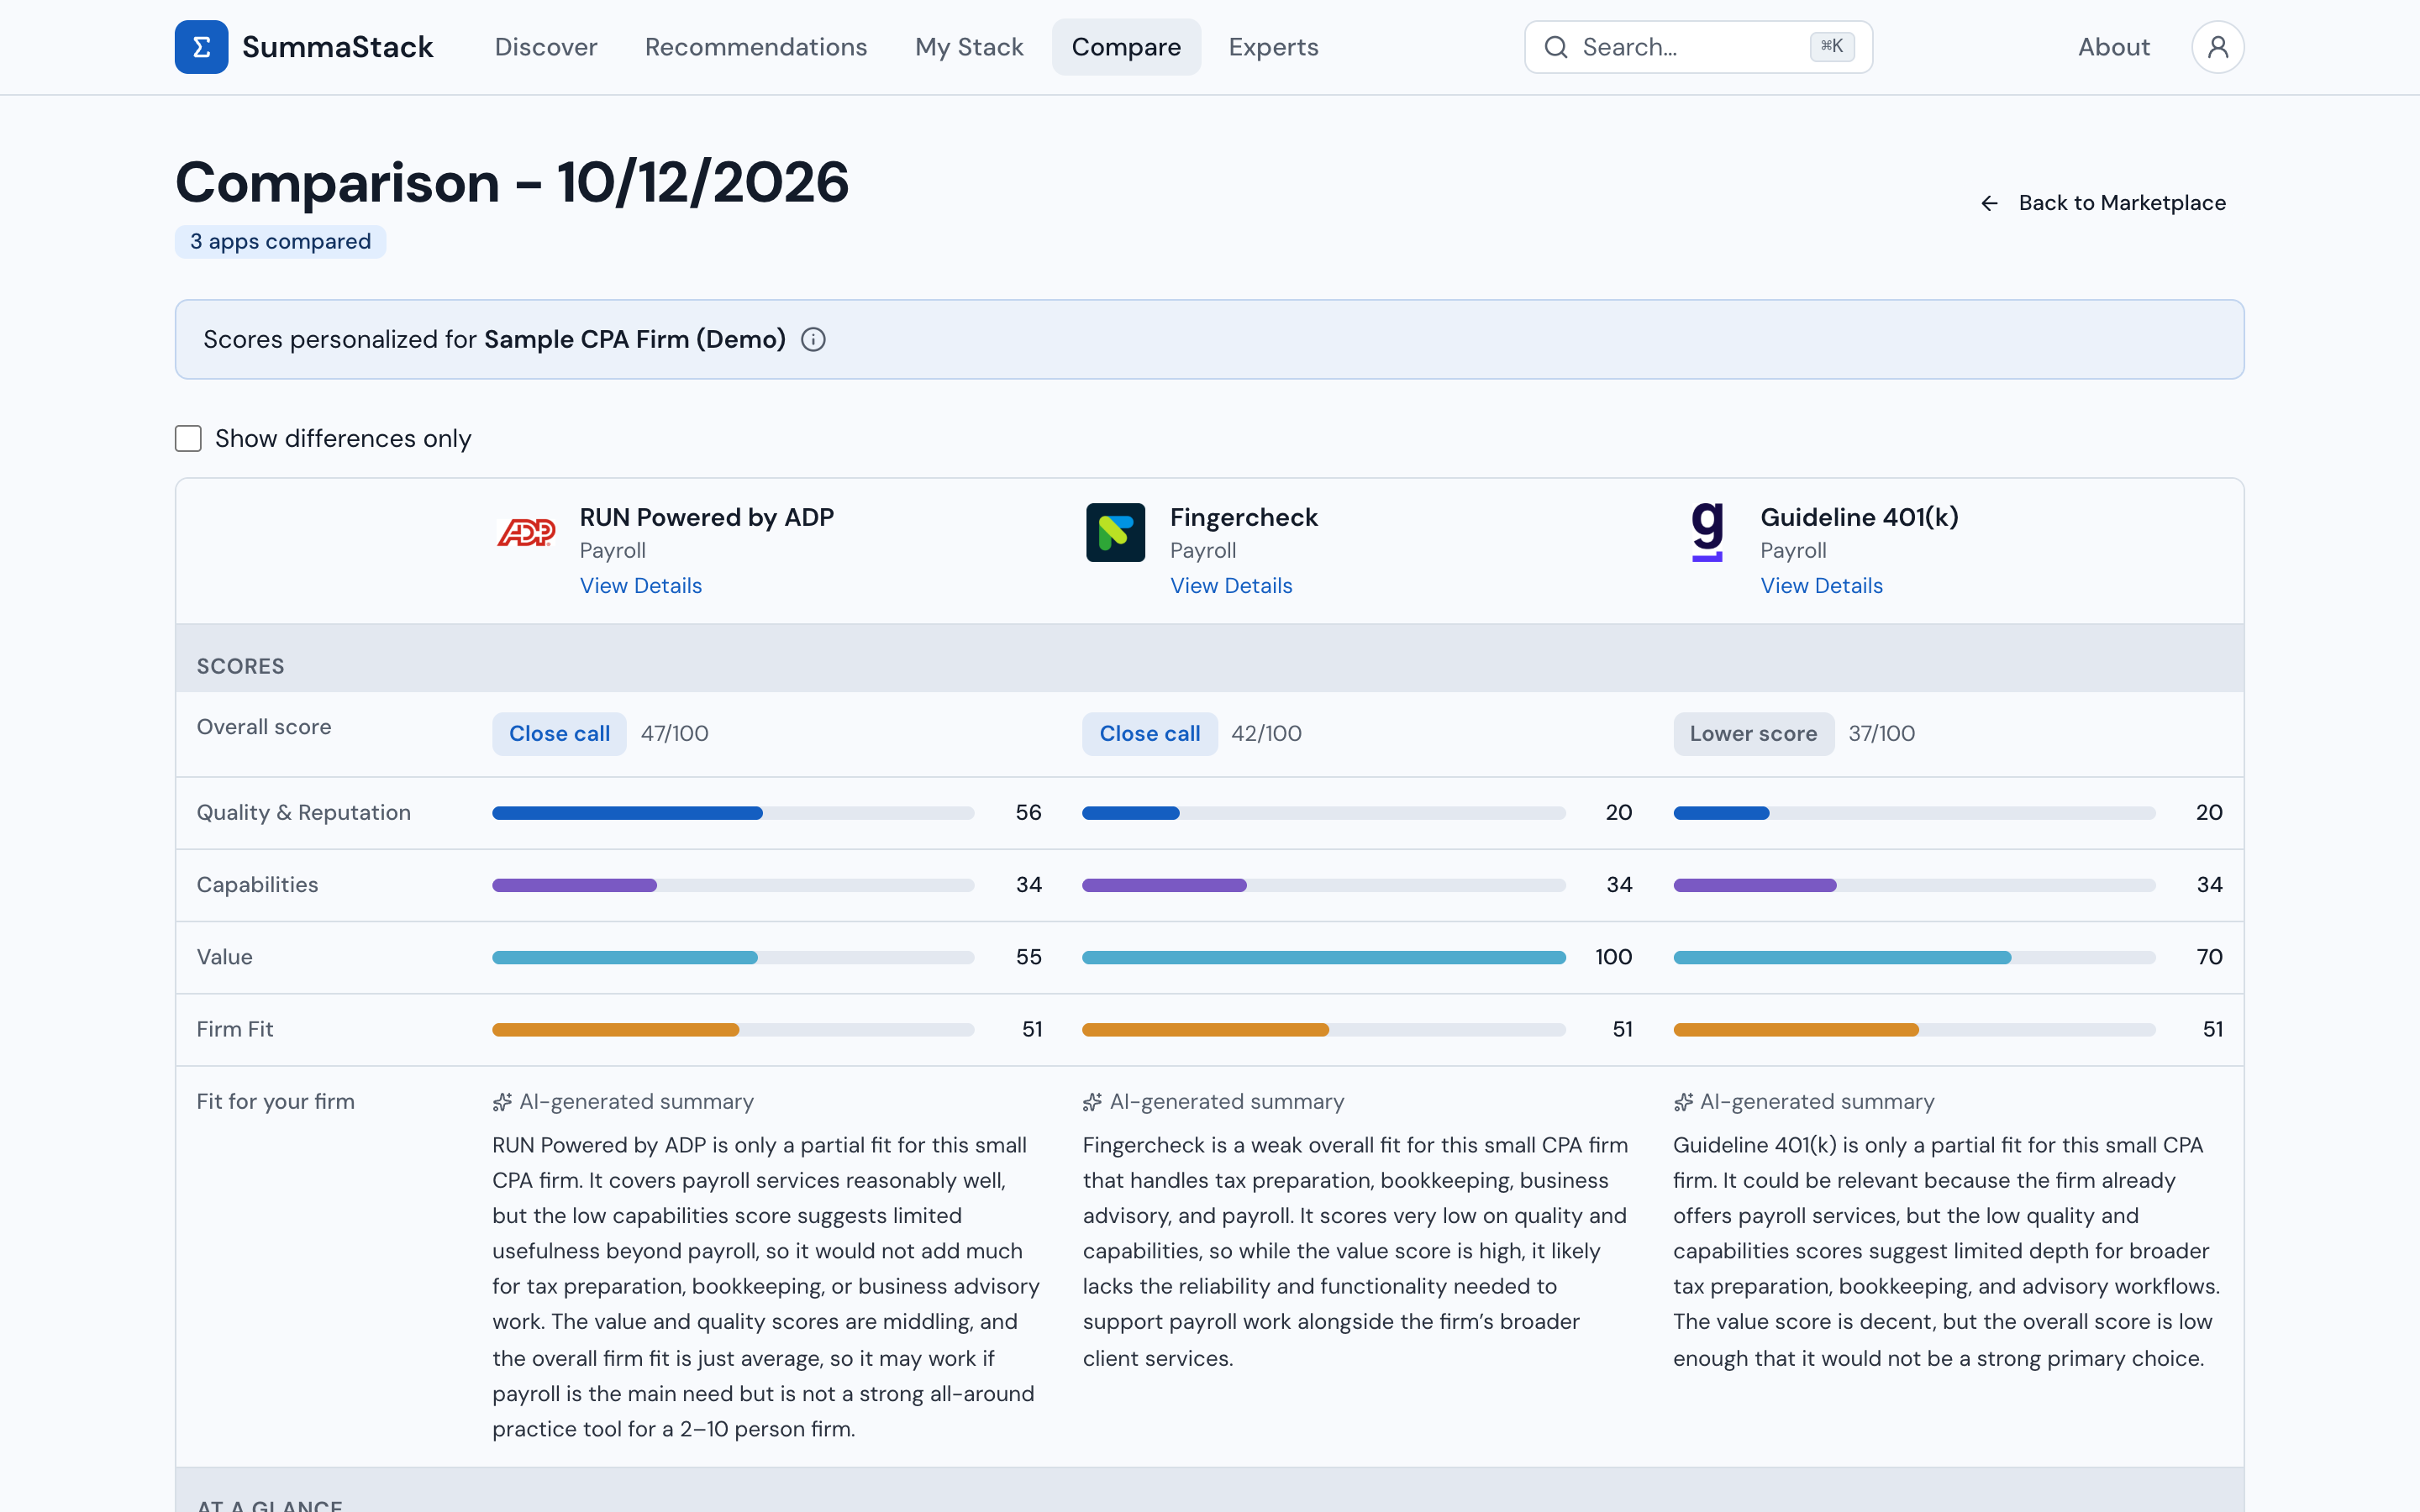
Task: Click the AI sparkle icon under Guideline 401(k)
Action: (1683, 1102)
